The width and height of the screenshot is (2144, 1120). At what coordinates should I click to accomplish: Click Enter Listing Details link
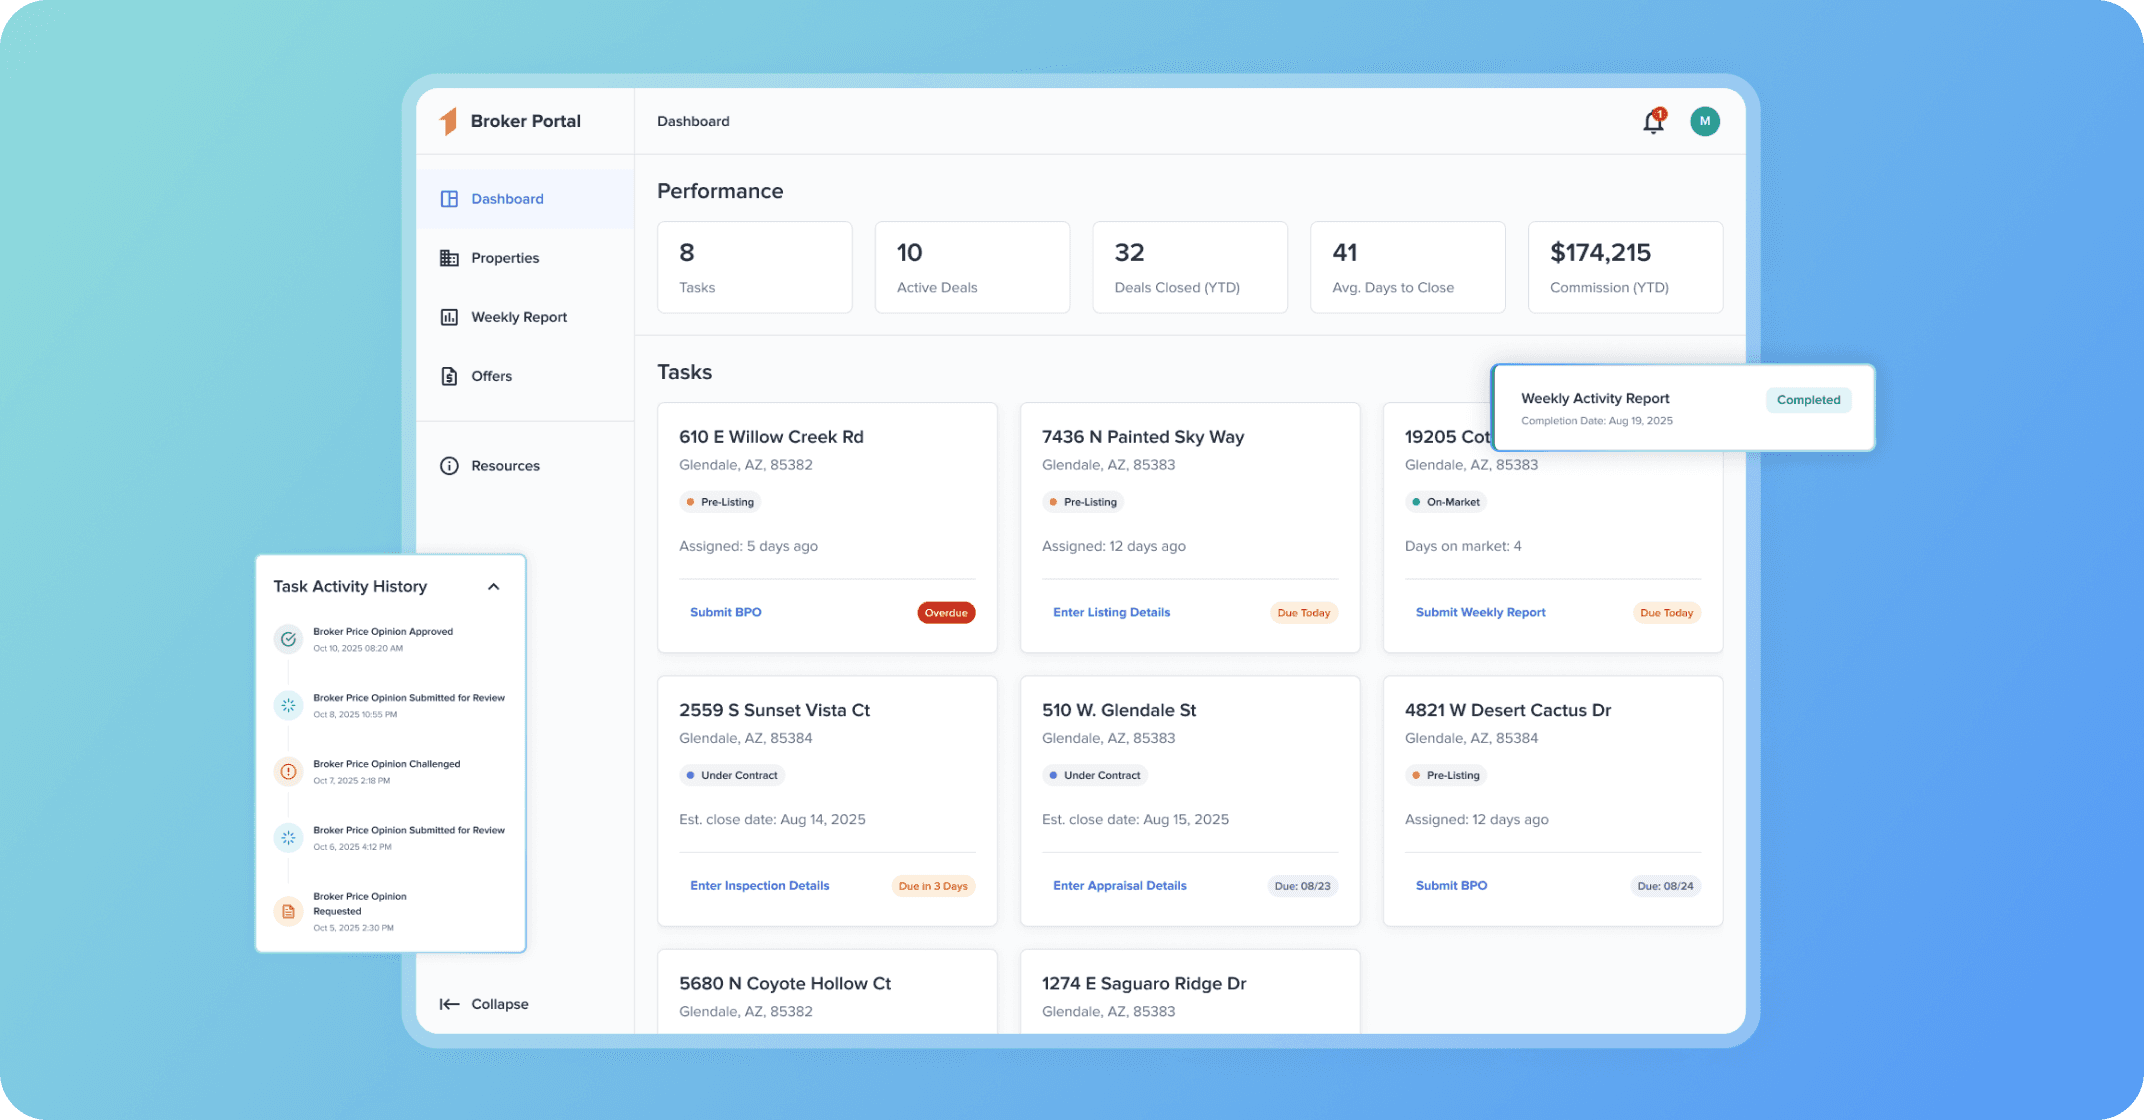1110,612
